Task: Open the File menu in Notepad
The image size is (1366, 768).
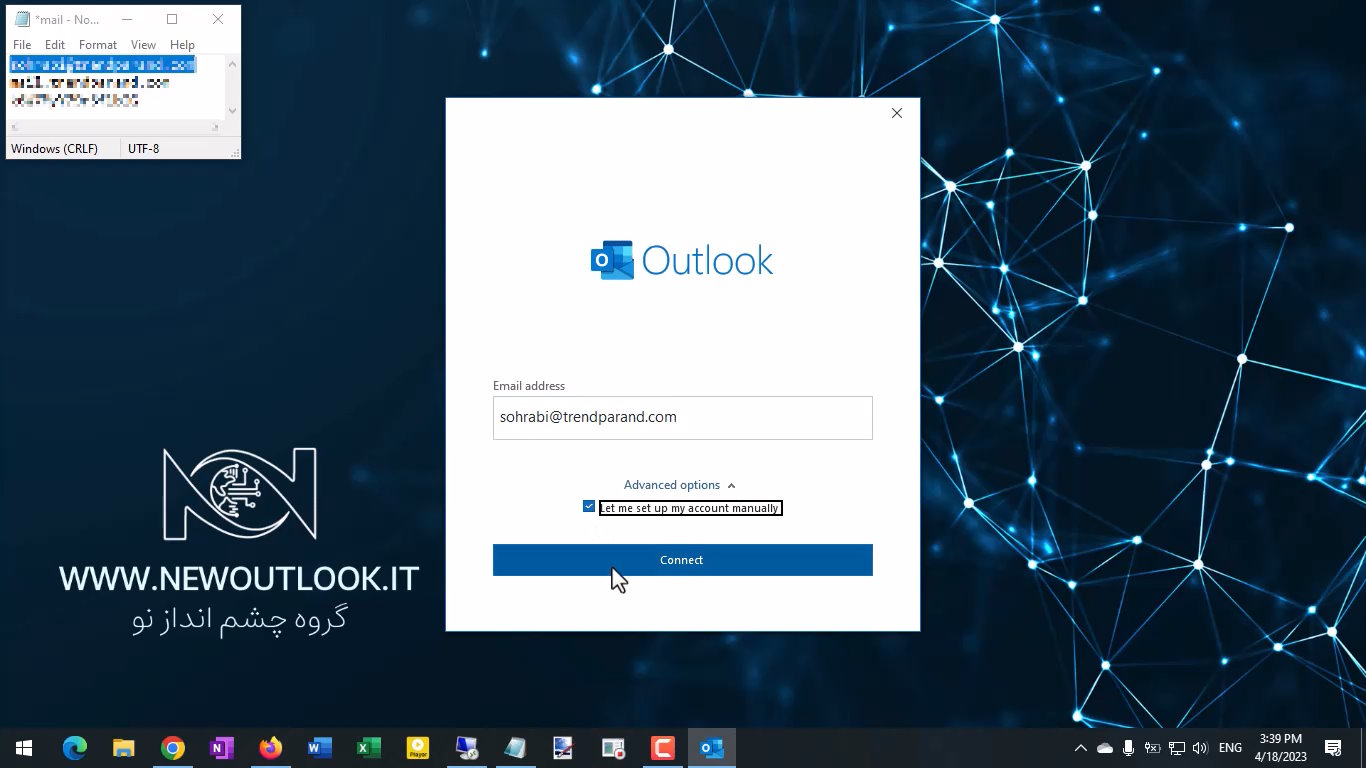Action: pos(22,45)
